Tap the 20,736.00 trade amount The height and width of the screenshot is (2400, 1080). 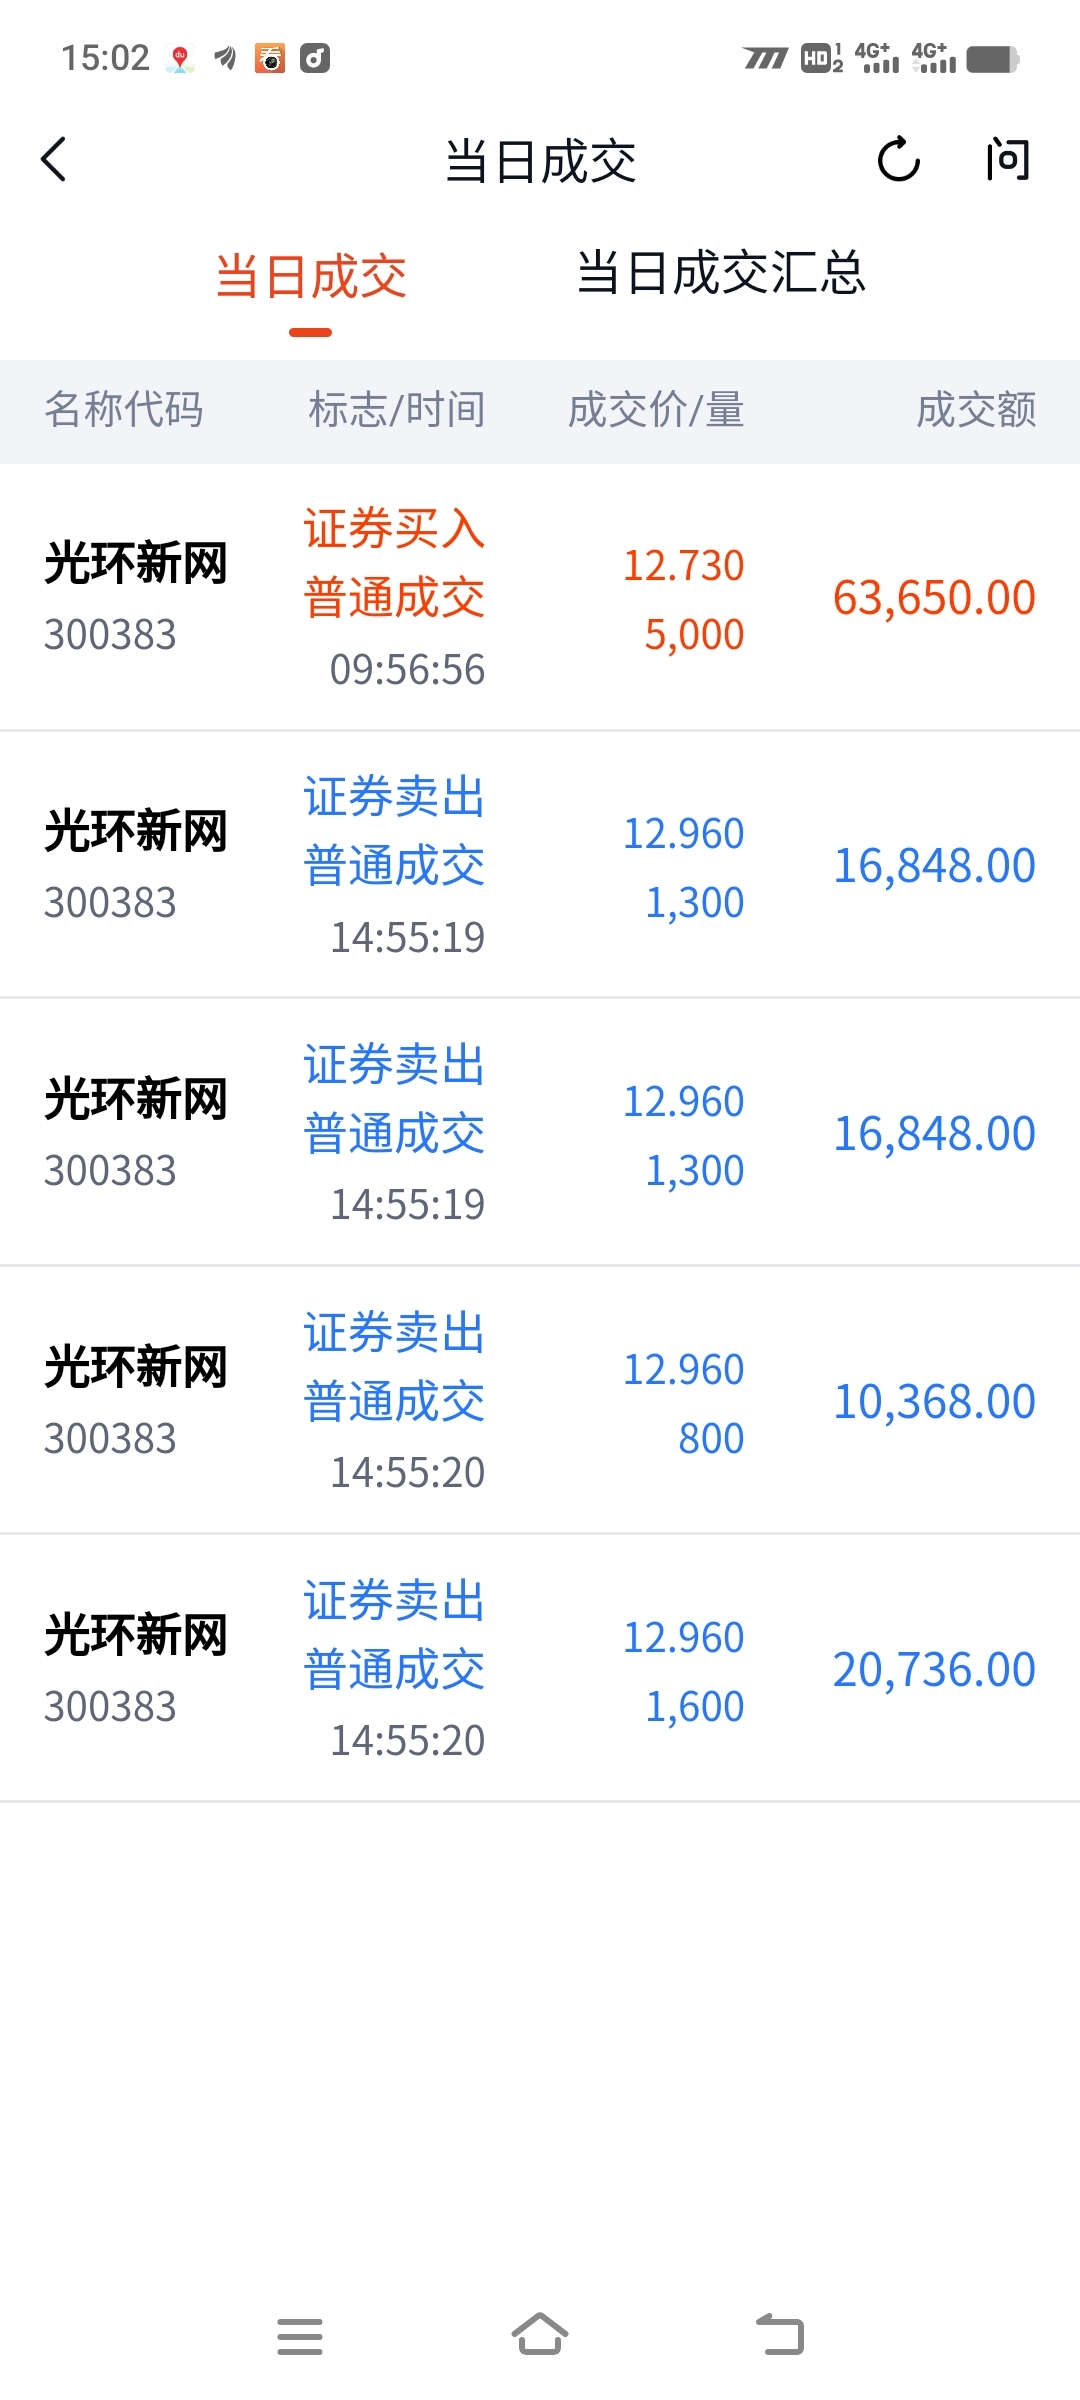[934, 1670]
